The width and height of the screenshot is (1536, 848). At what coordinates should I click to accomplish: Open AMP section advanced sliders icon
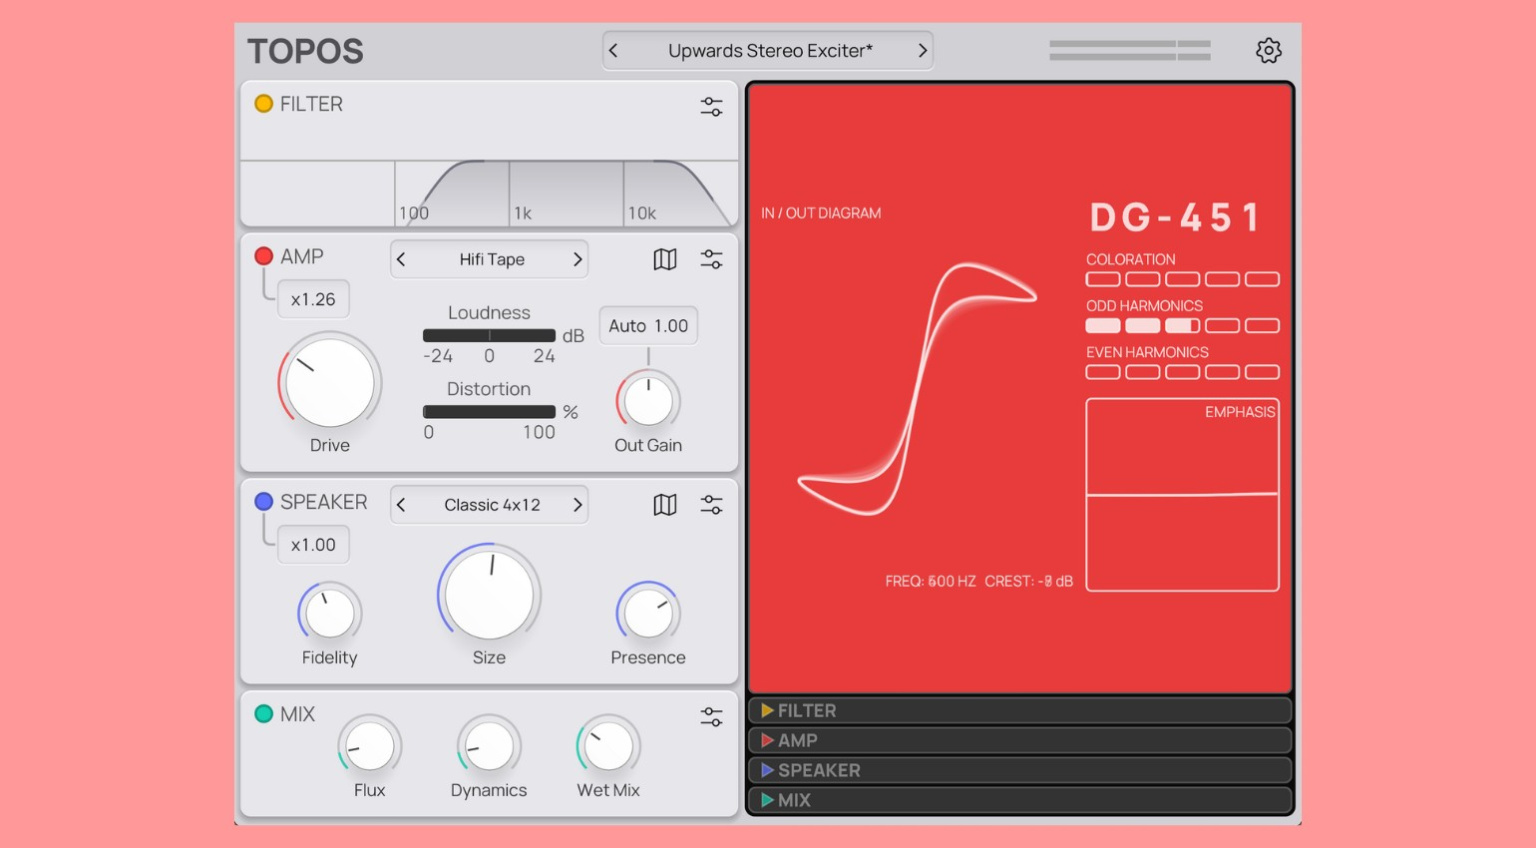tap(711, 260)
